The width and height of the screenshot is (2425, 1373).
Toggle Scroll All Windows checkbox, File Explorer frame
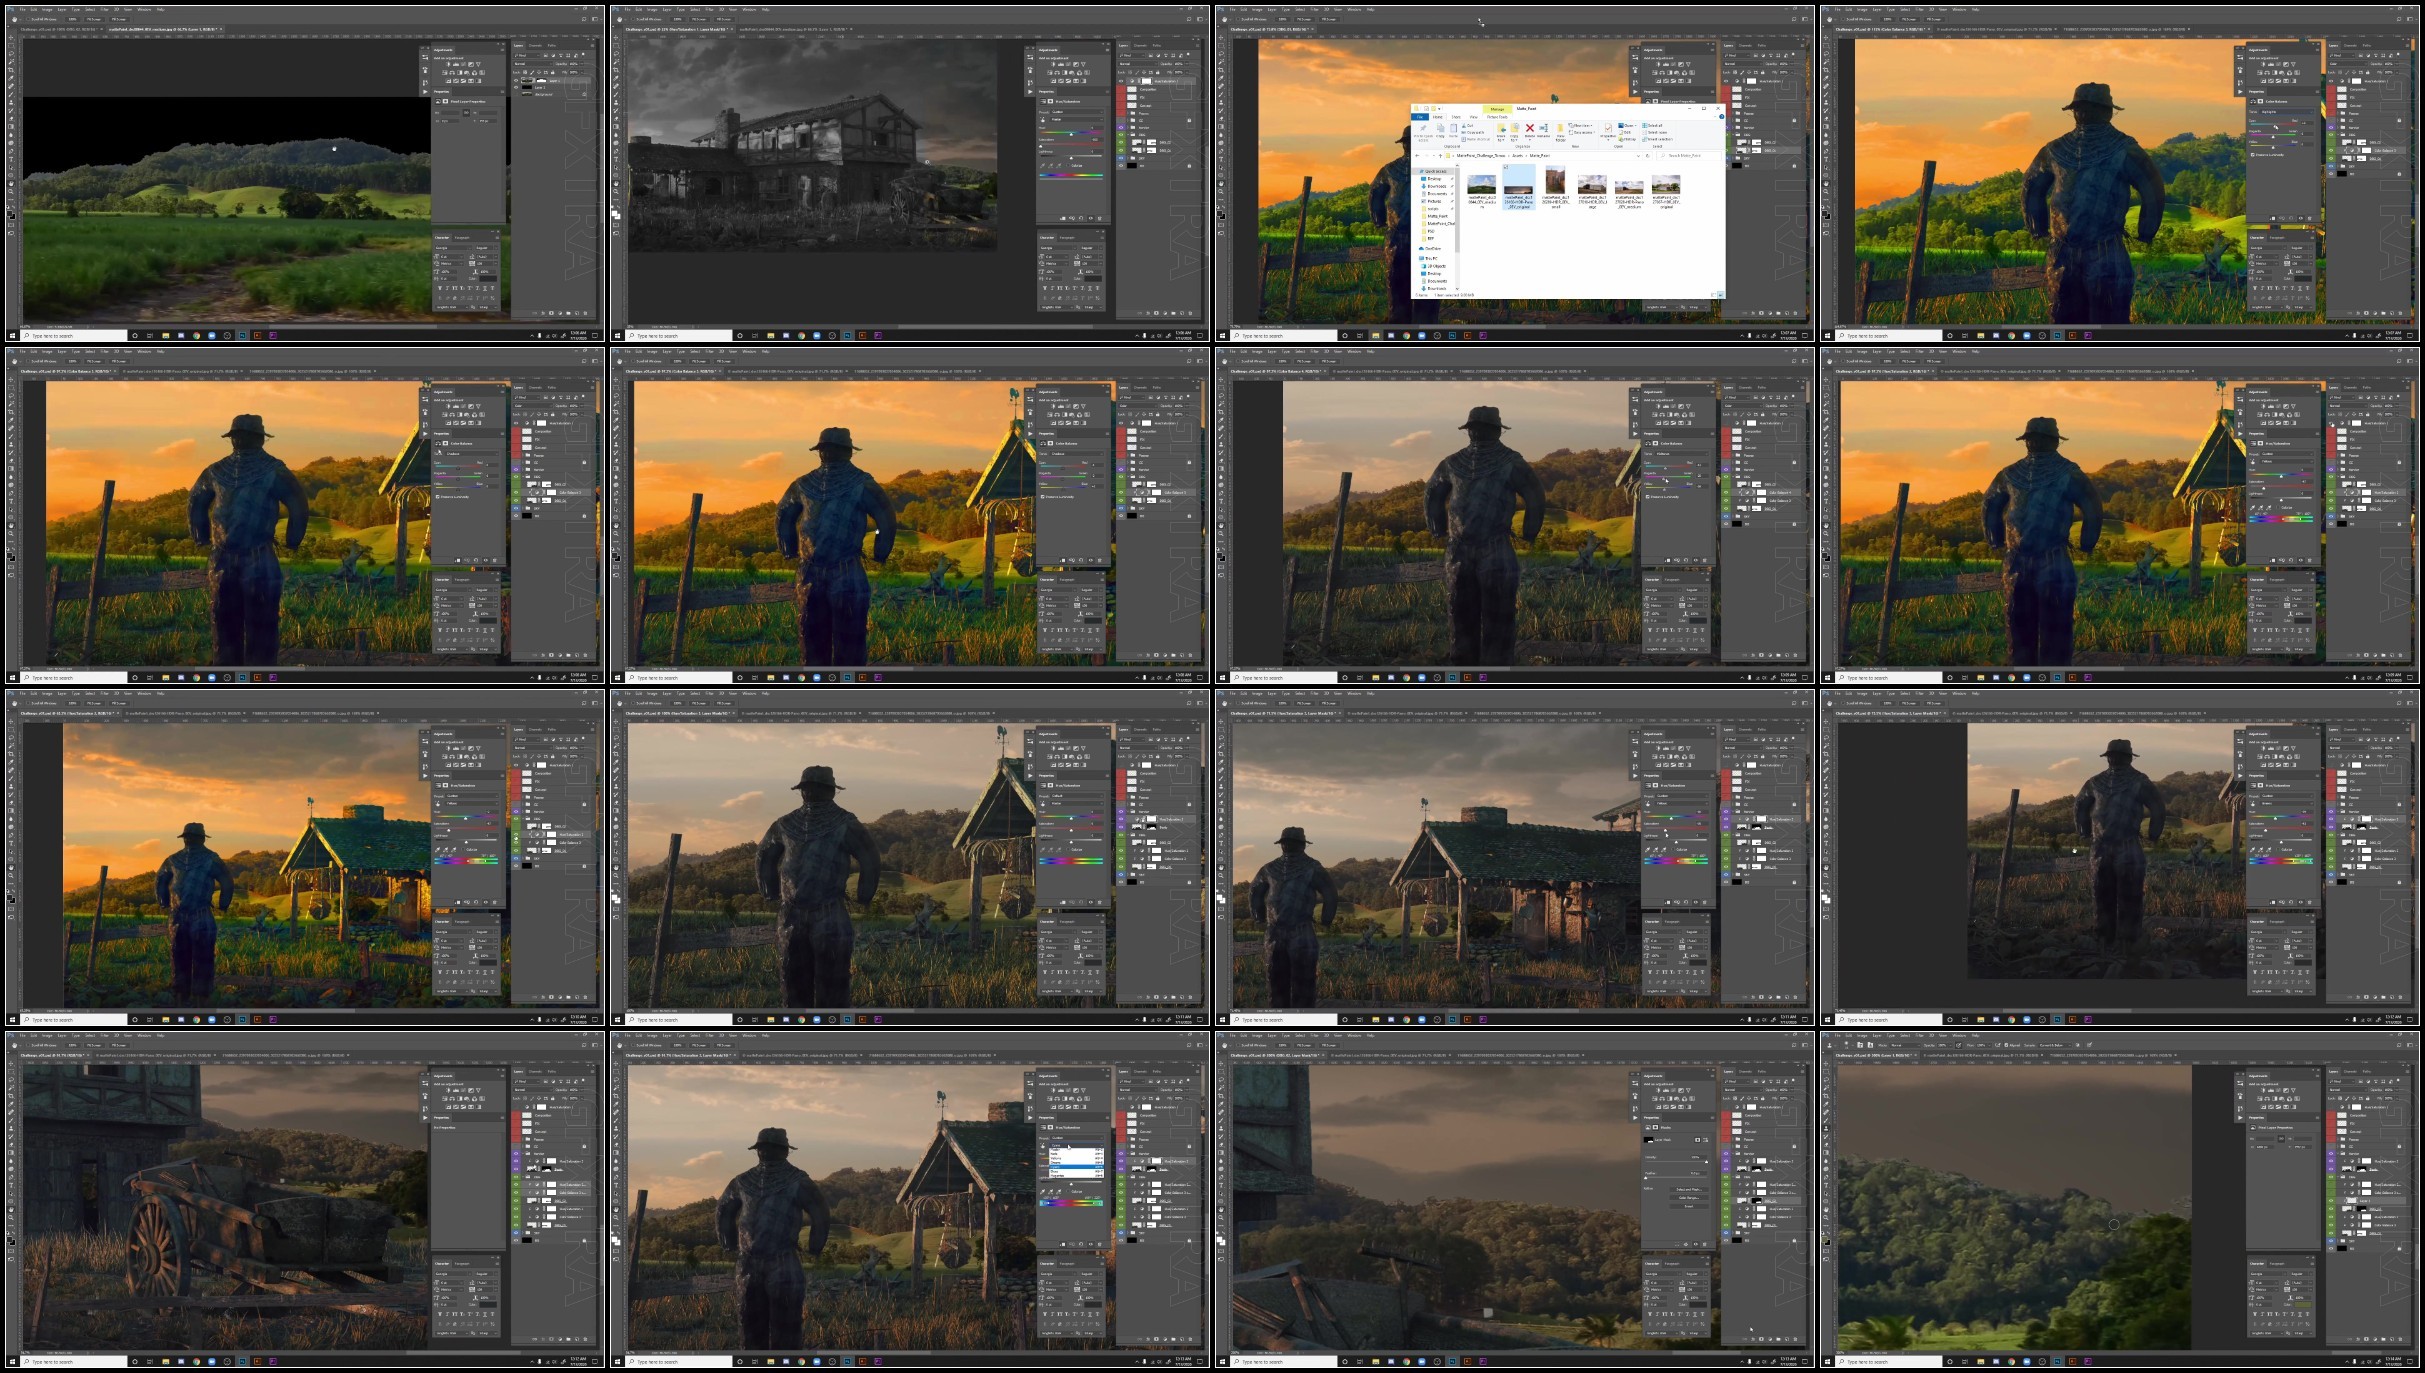pyautogui.click(x=1238, y=19)
